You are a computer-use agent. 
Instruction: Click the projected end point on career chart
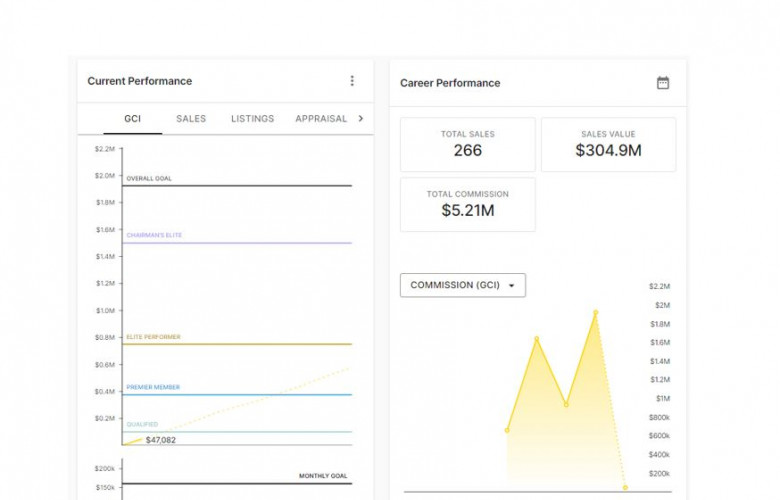[625, 488]
